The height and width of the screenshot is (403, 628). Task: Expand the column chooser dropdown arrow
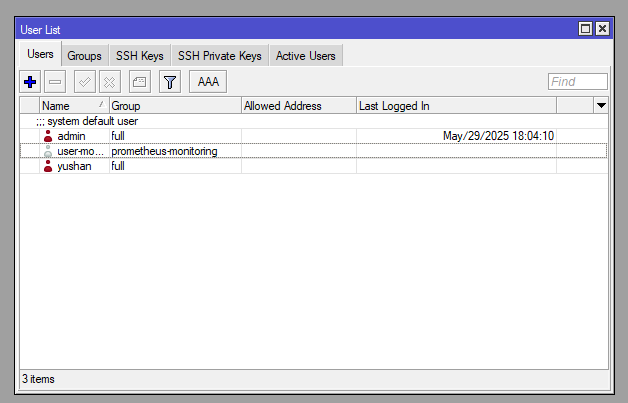(x=601, y=105)
